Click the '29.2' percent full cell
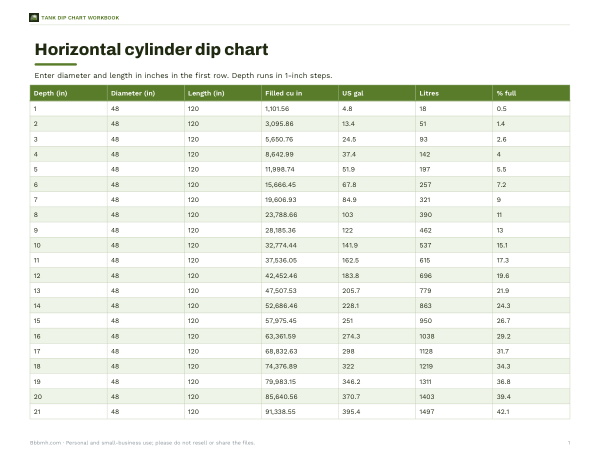This screenshot has width=600, height=464. pos(532,336)
